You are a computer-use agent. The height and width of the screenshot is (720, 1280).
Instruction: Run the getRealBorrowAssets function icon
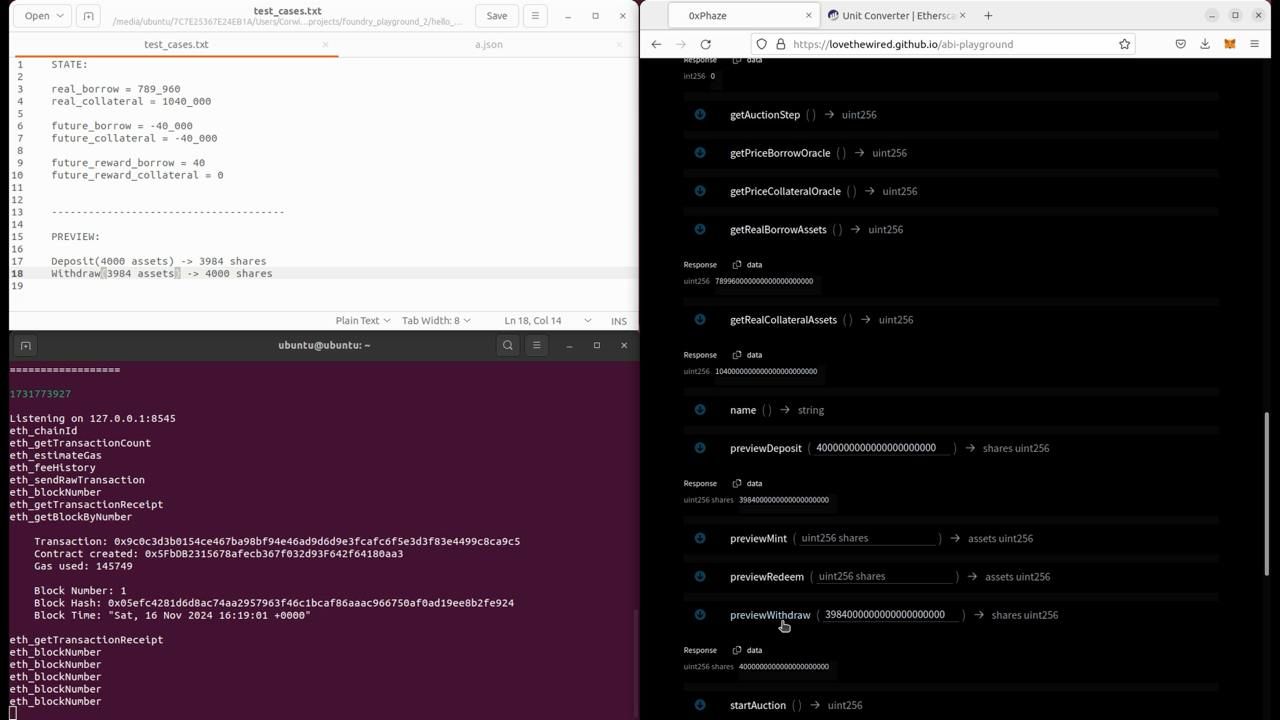tap(700, 229)
